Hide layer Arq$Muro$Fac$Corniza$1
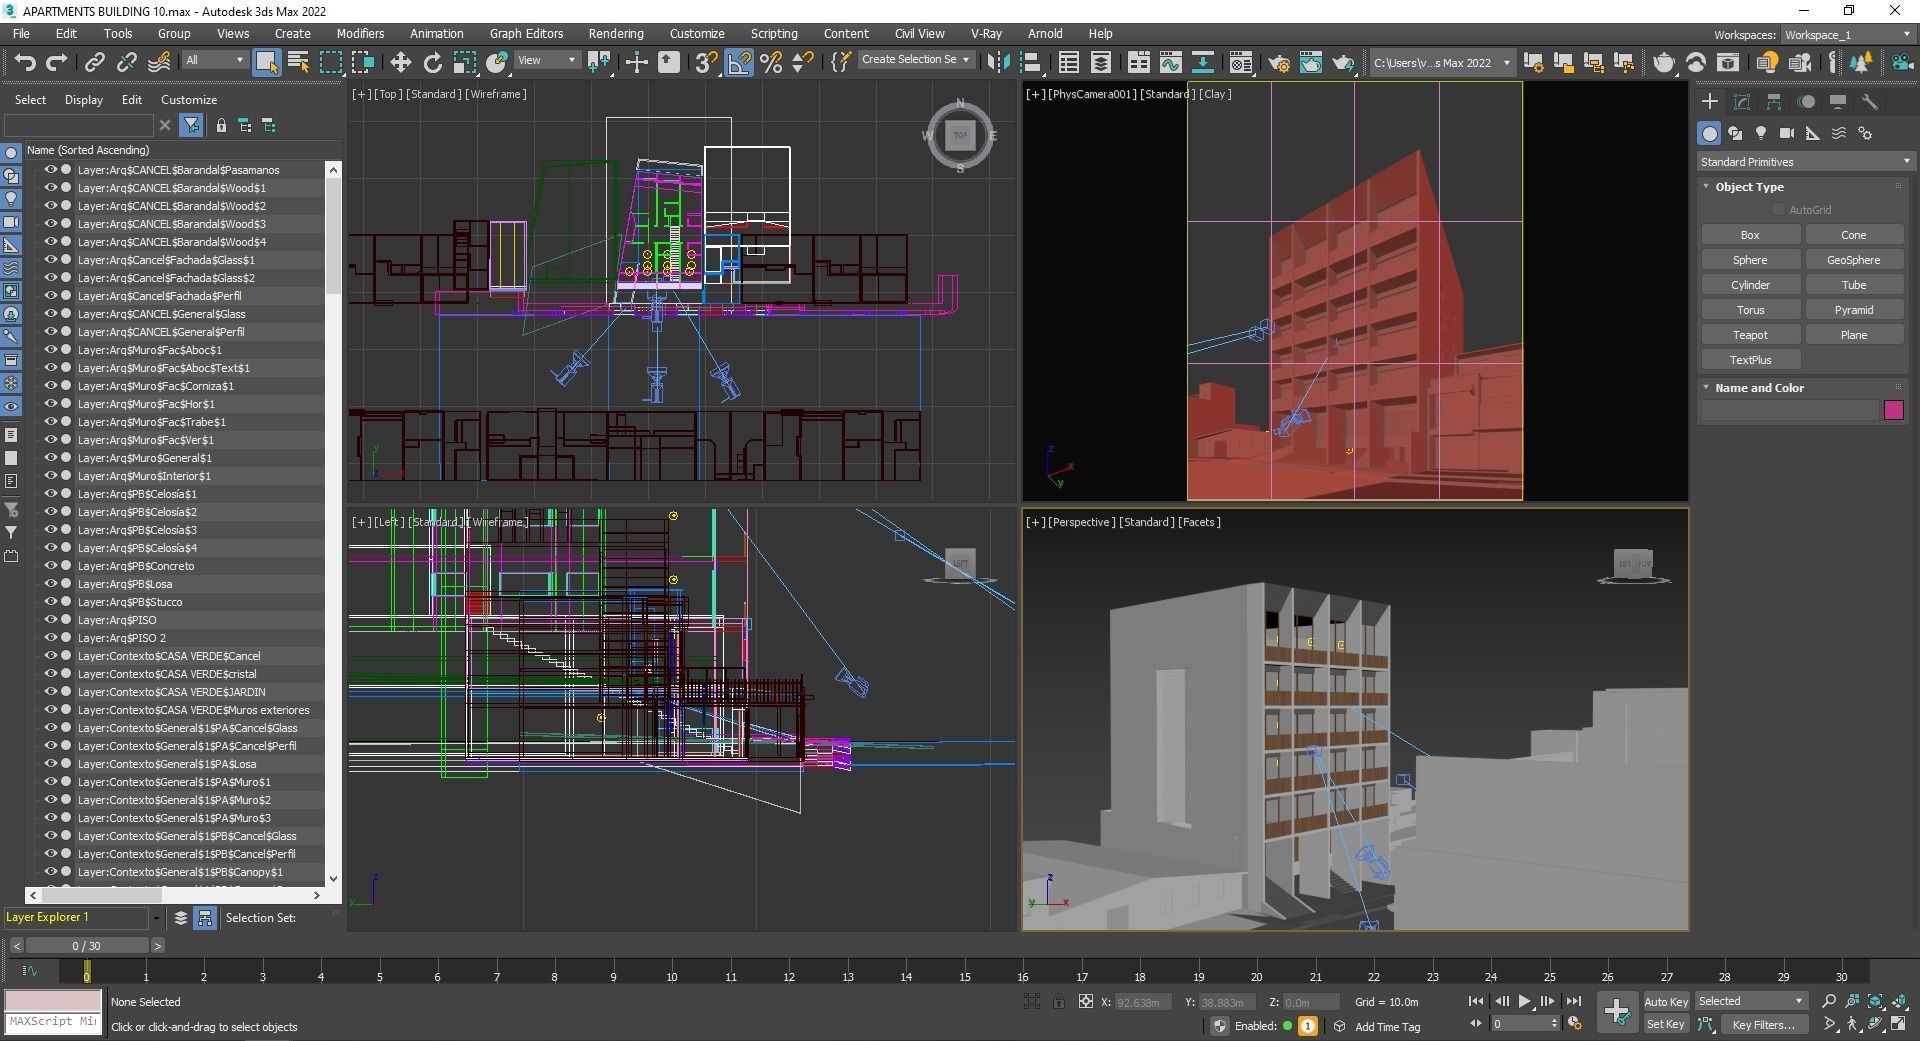The width and height of the screenshot is (1920, 1041). [50, 386]
